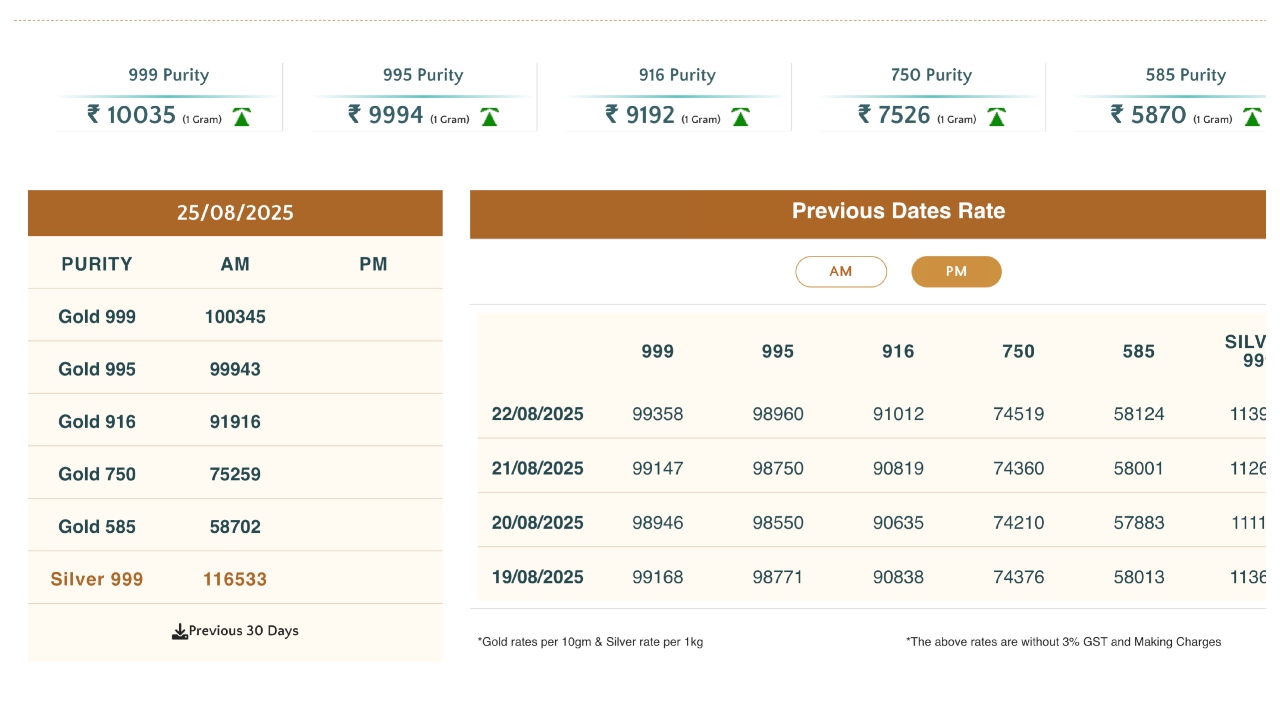Select the PM rates toggle
The width and height of the screenshot is (1280, 720).
pyautogui.click(x=956, y=272)
